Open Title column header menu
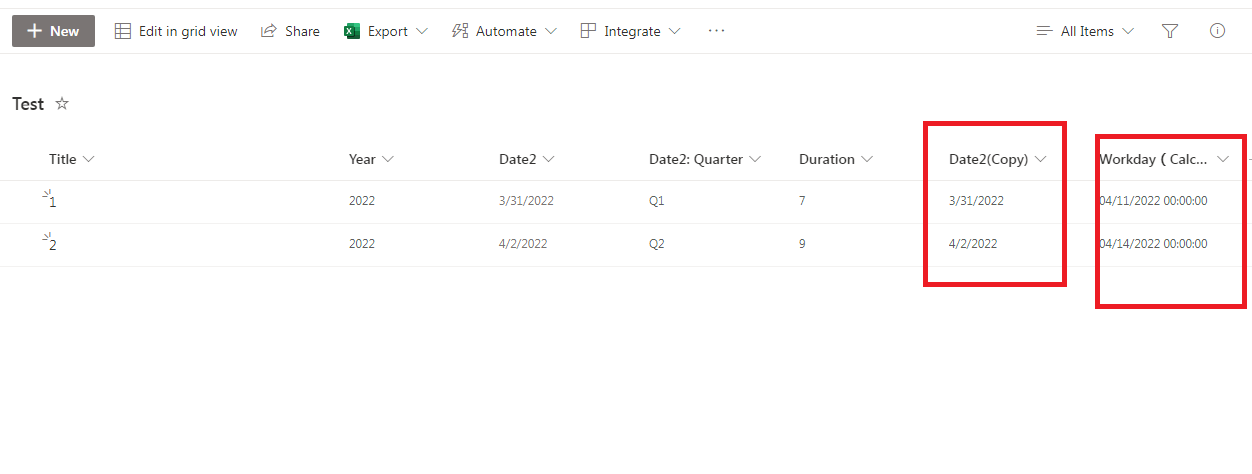1252x474 pixels. [x=71, y=159]
